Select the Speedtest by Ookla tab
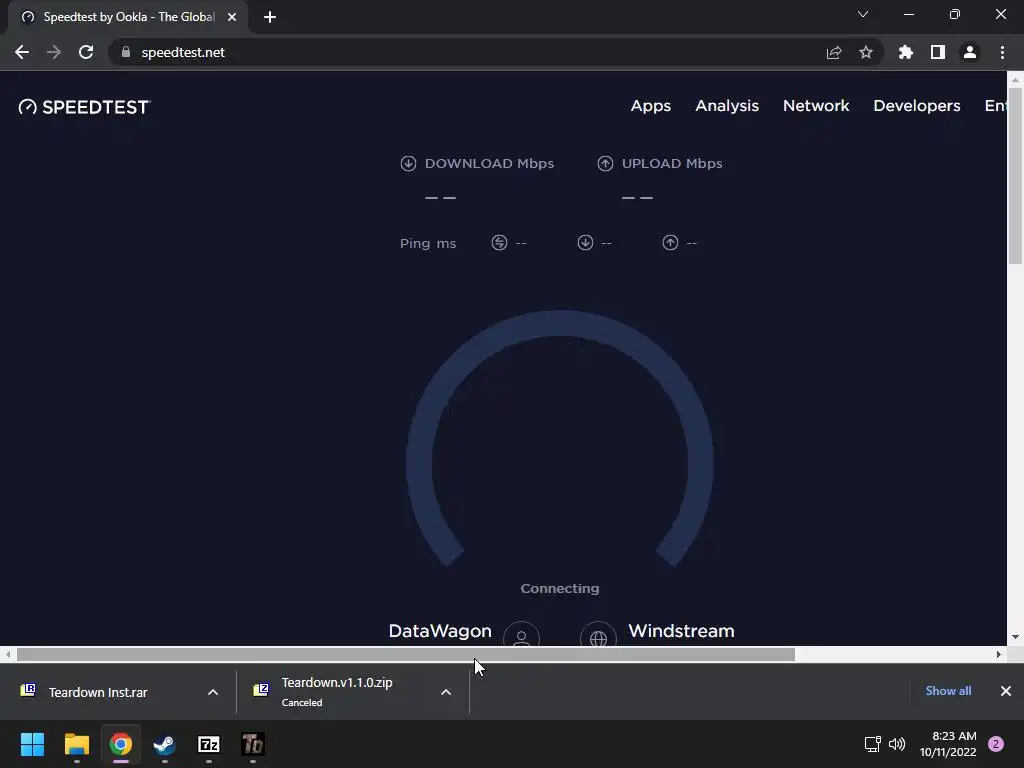 coord(129,17)
